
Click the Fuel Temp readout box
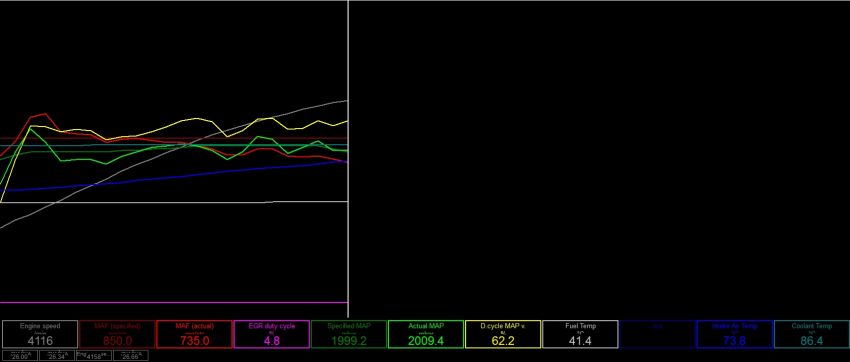580,334
